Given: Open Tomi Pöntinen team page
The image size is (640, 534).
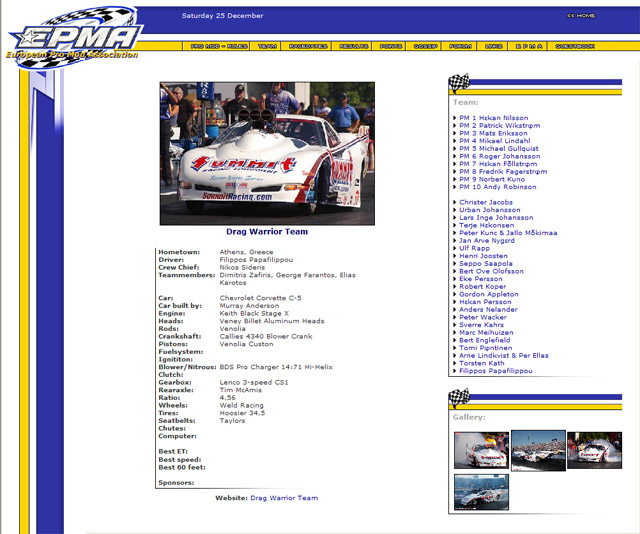Looking at the screenshot, I should click(x=486, y=347).
